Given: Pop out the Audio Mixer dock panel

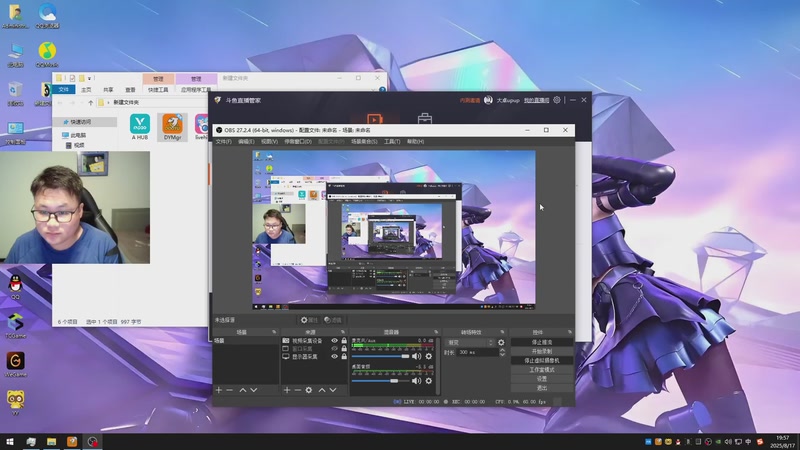Looking at the screenshot, I should pyautogui.click(x=436, y=332).
